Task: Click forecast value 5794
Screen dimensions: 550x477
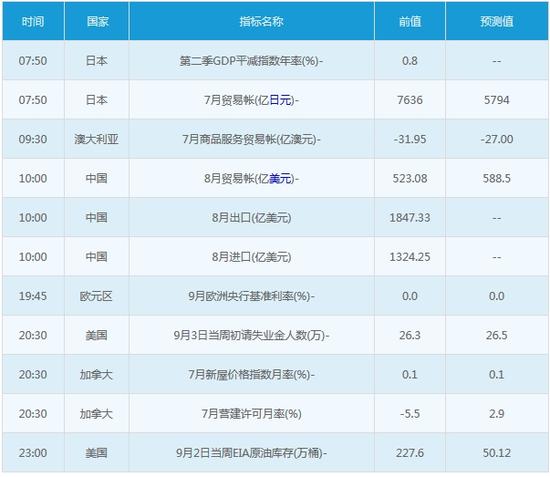Action: click(497, 100)
